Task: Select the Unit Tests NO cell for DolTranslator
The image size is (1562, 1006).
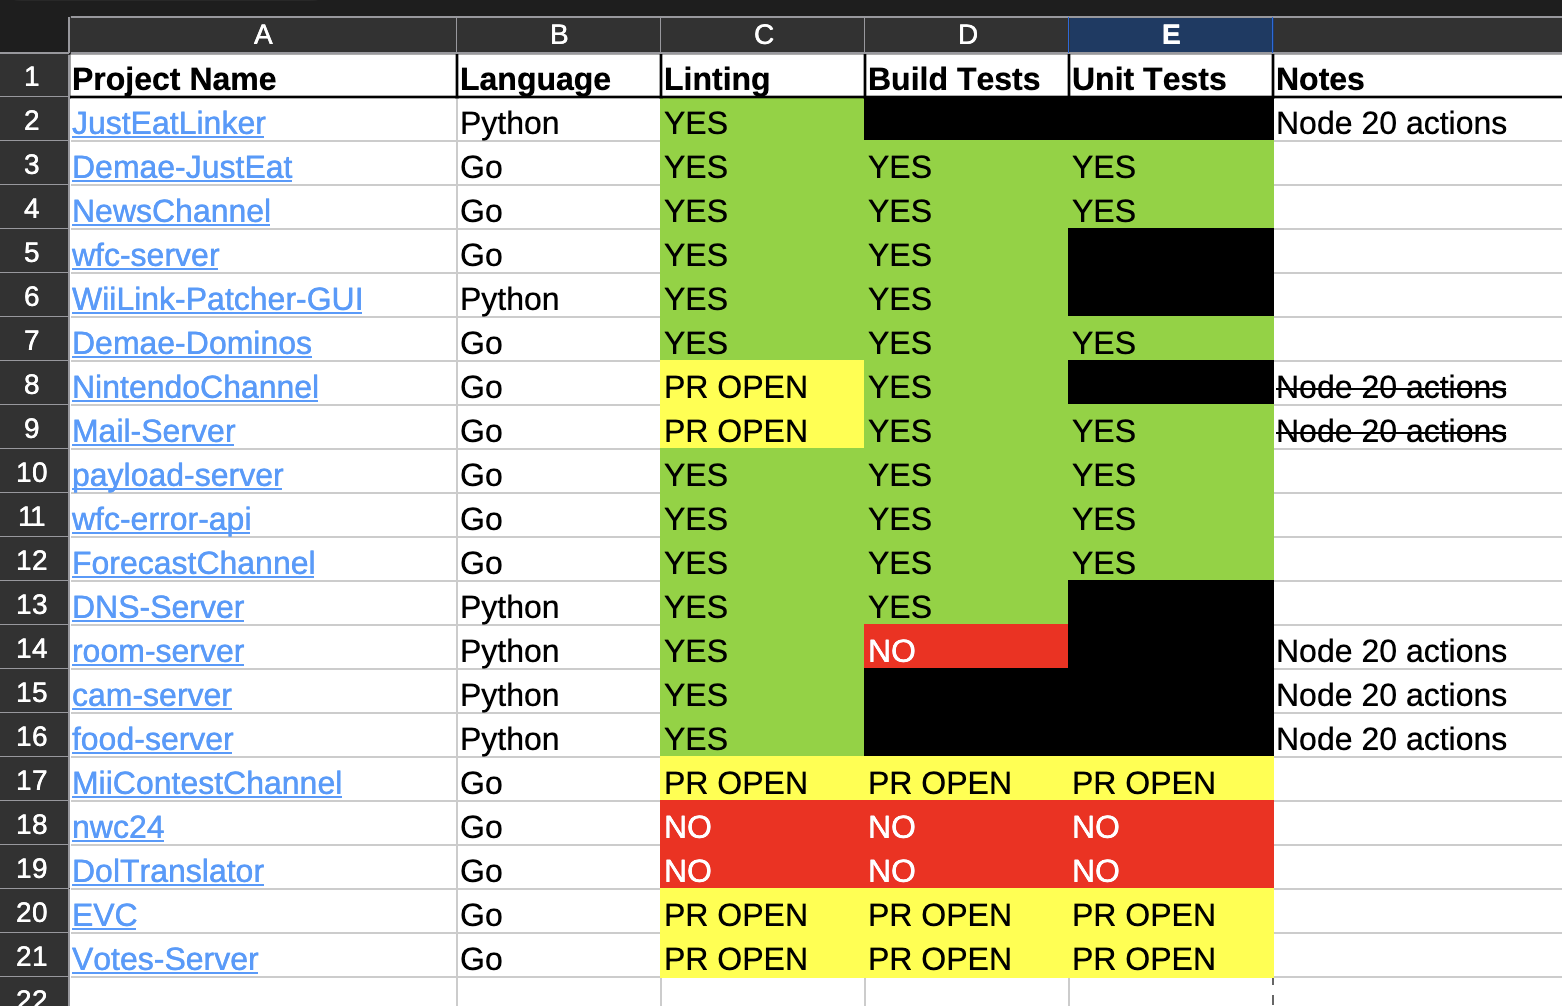Action: 1171,868
